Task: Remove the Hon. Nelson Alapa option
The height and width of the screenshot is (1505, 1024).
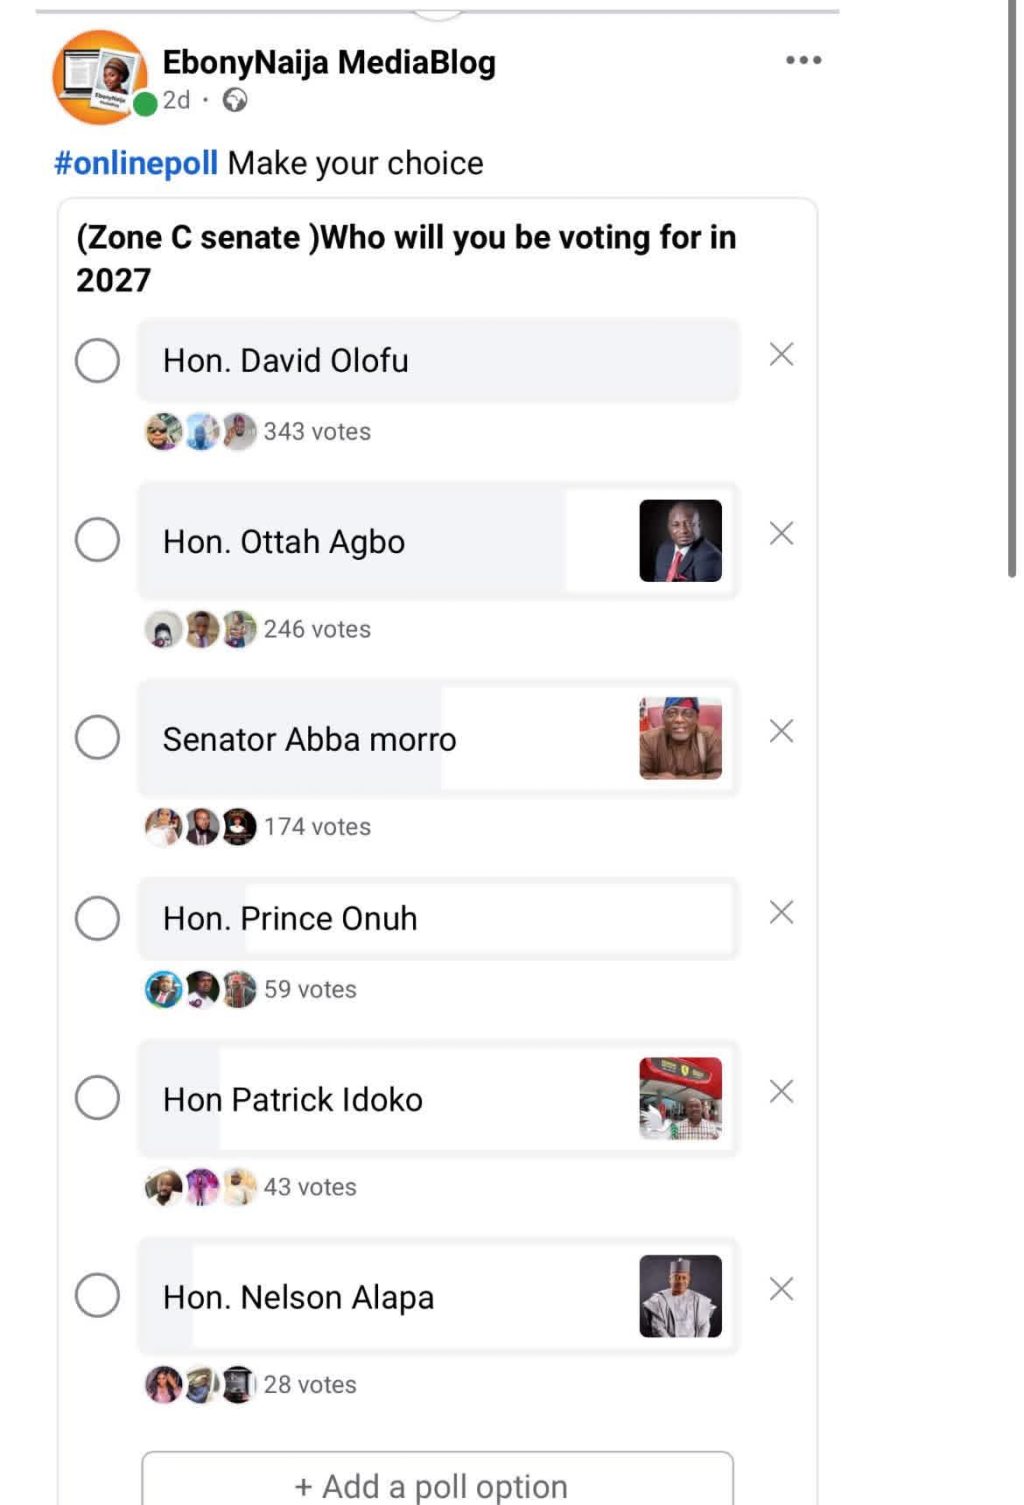Action: (781, 1289)
